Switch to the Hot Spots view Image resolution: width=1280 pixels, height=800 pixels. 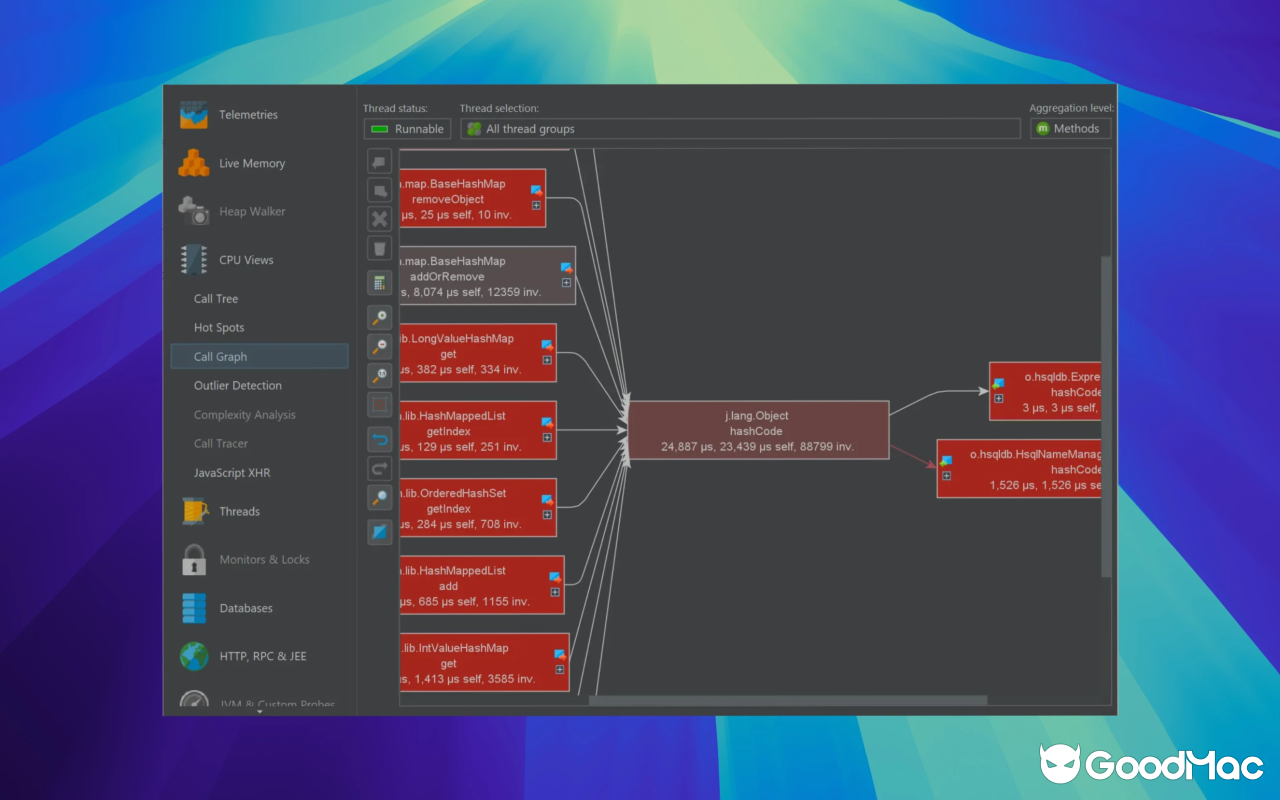click(219, 327)
